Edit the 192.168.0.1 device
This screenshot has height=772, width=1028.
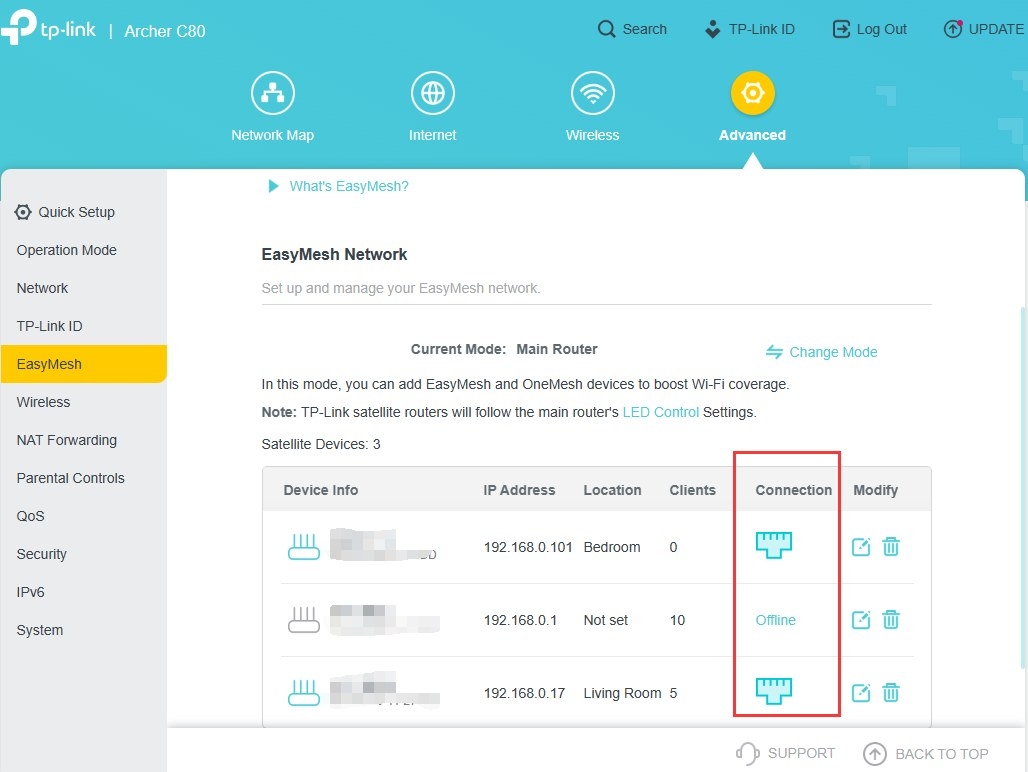pos(861,619)
